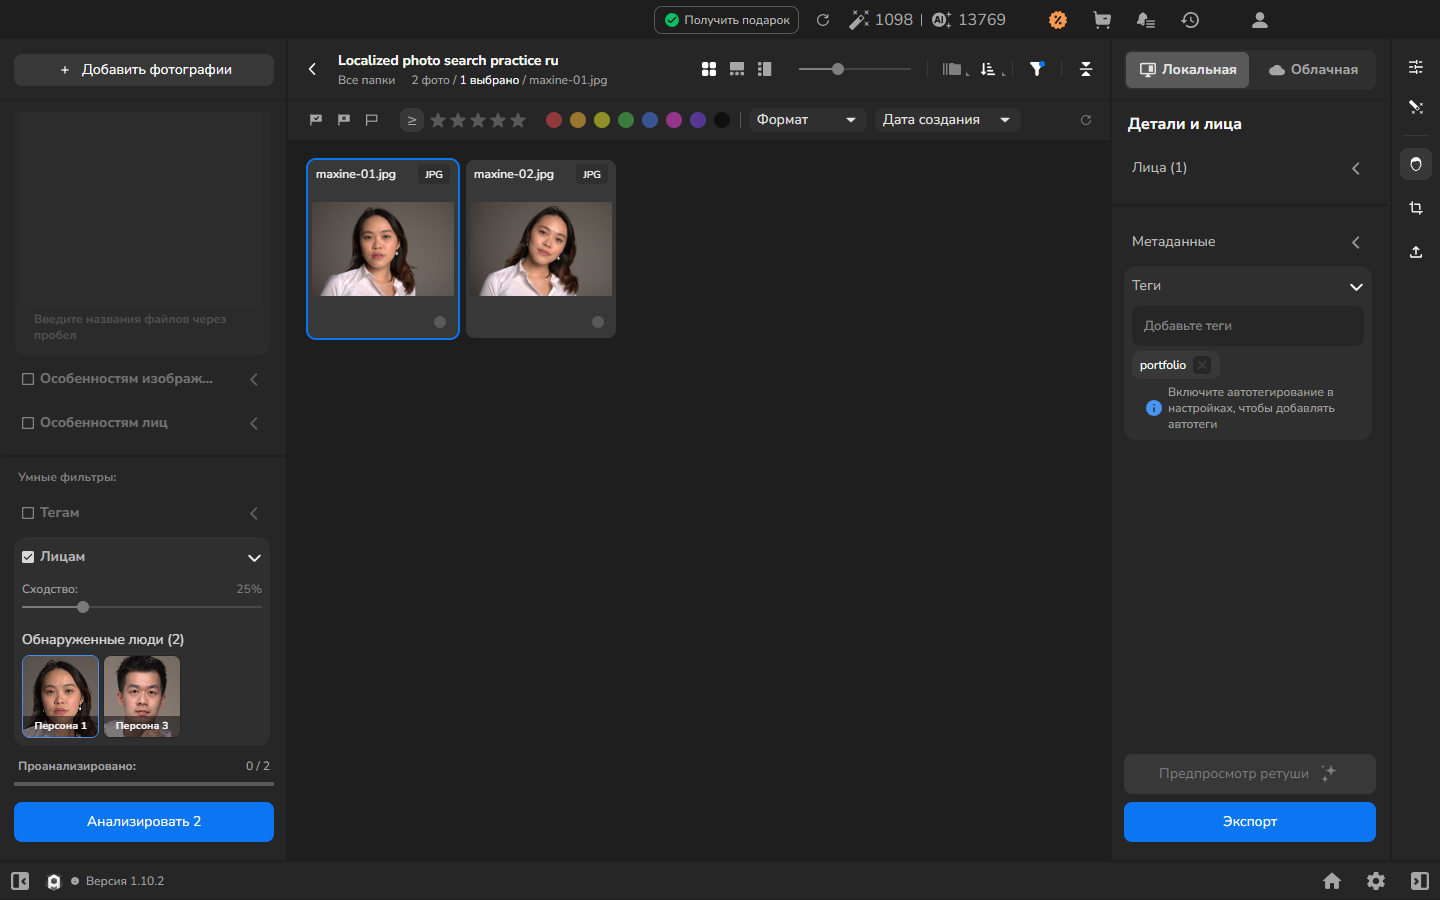
Task: Open the Все папки breadcrumb link
Action: 366,80
